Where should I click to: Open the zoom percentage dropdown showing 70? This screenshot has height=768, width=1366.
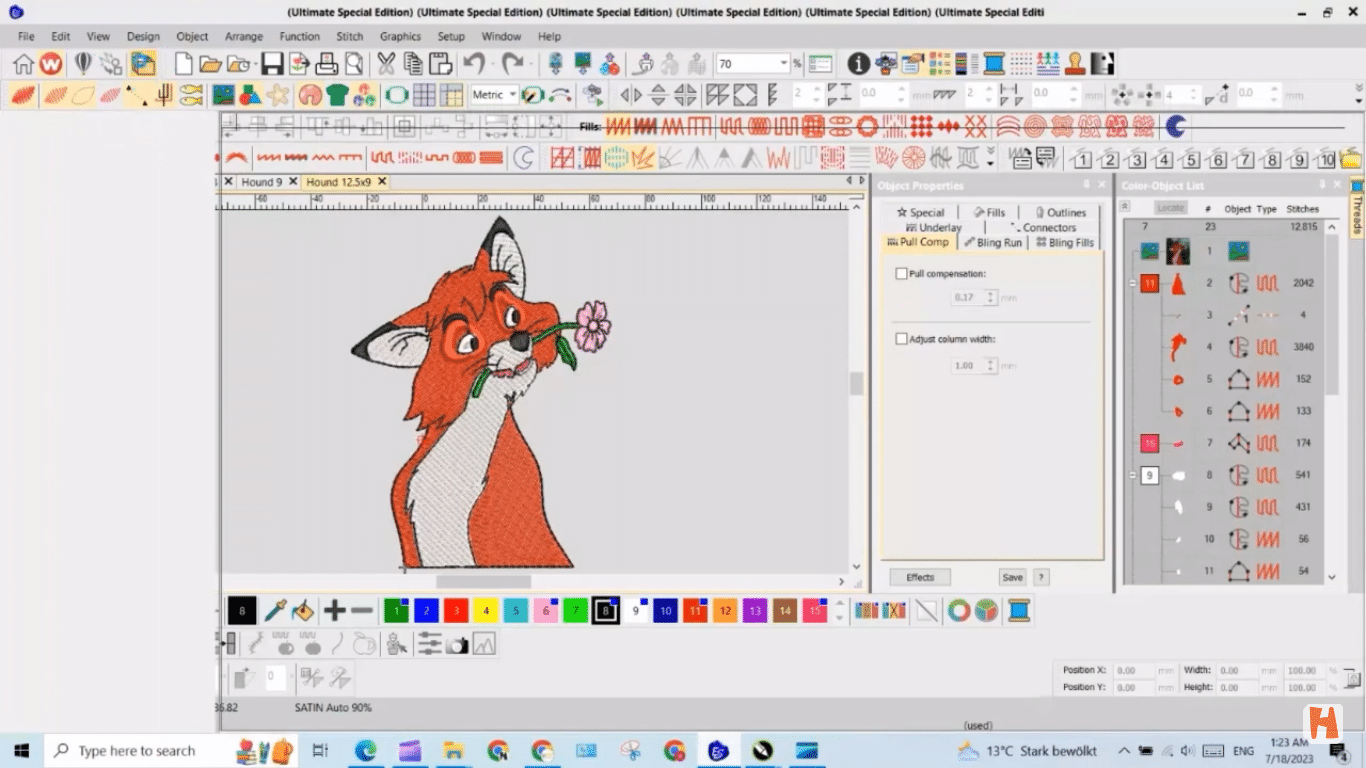783,64
